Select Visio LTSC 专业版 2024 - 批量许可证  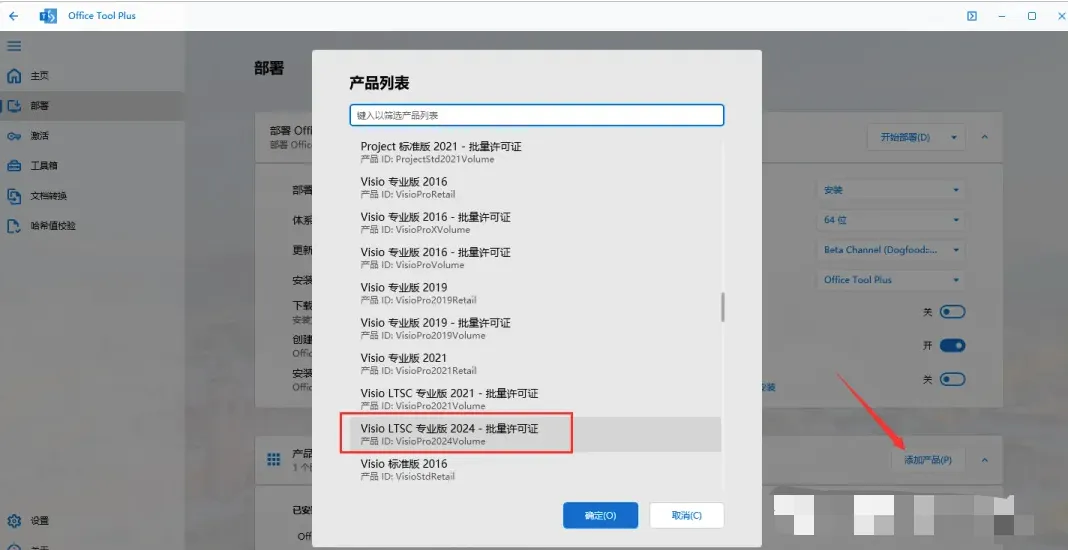tap(535, 434)
